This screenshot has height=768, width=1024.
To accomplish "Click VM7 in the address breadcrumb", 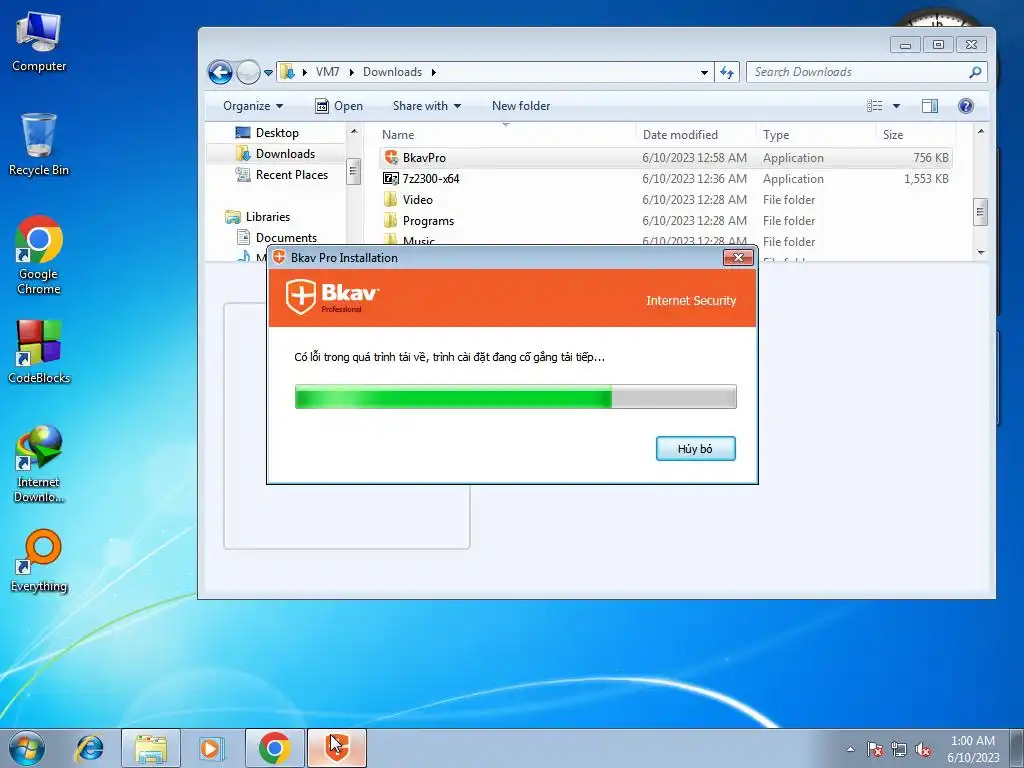I will pyautogui.click(x=327, y=72).
